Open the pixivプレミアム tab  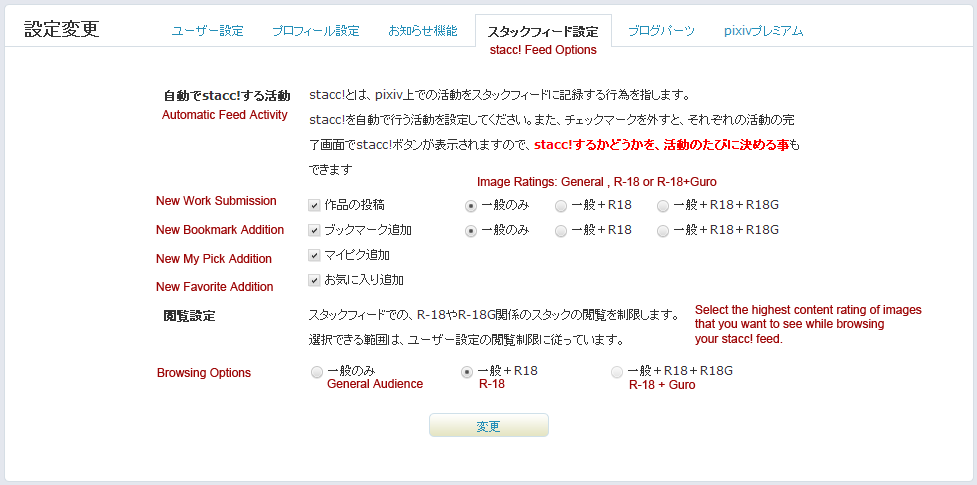point(763,30)
